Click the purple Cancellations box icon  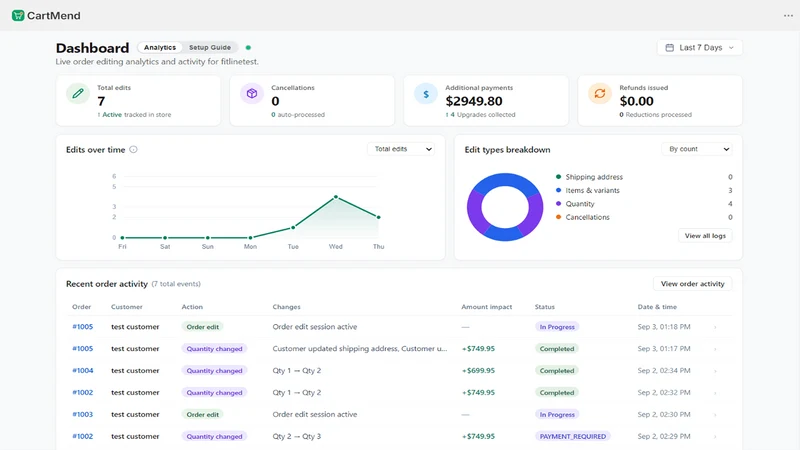[x=252, y=94]
